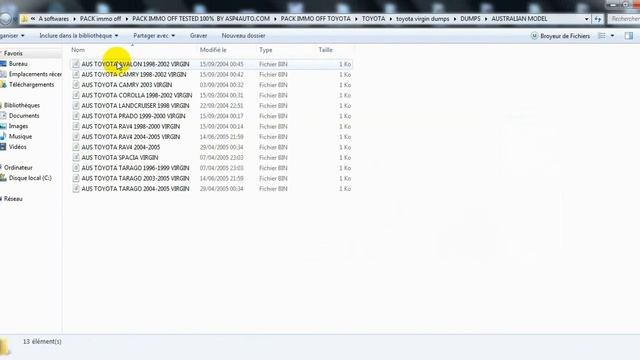Select Ordinateur in navigation pane
The image size is (640, 360).
click(x=18, y=167)
